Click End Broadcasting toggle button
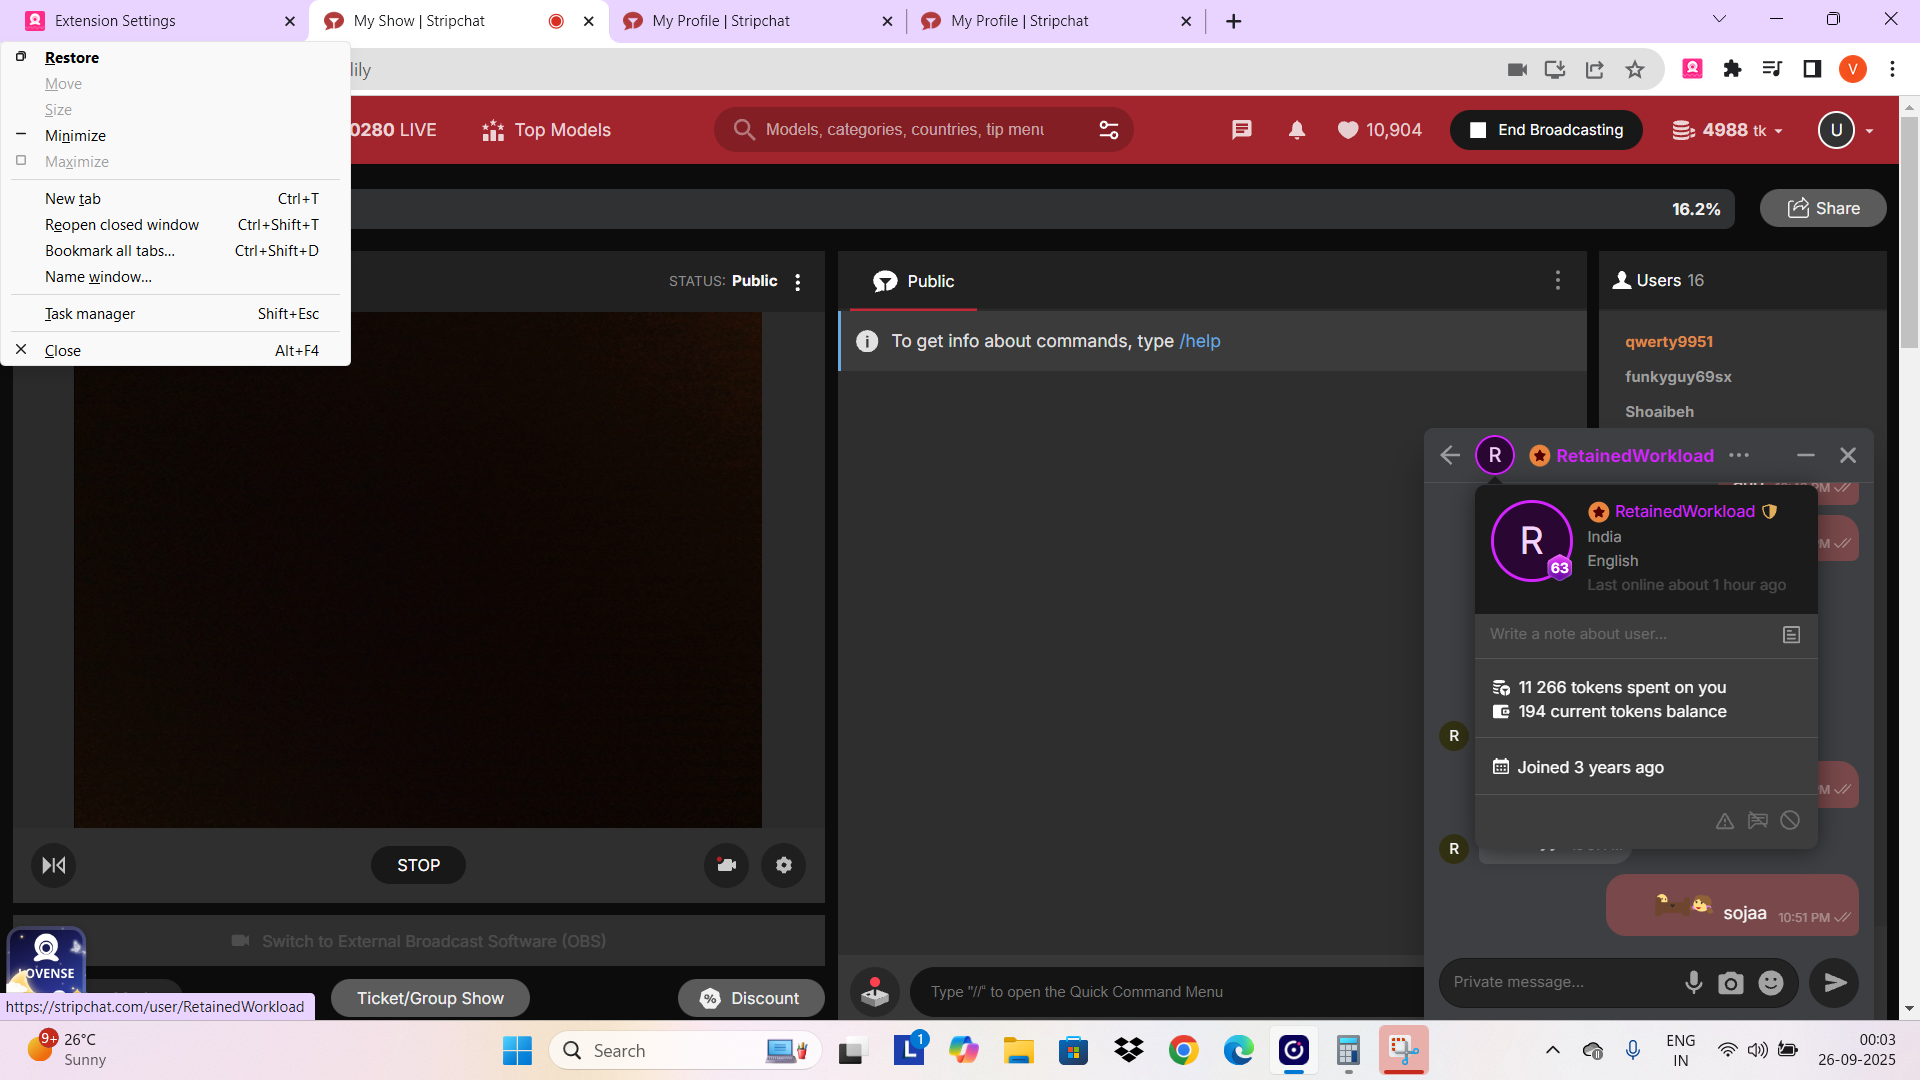 [1546, 130]
